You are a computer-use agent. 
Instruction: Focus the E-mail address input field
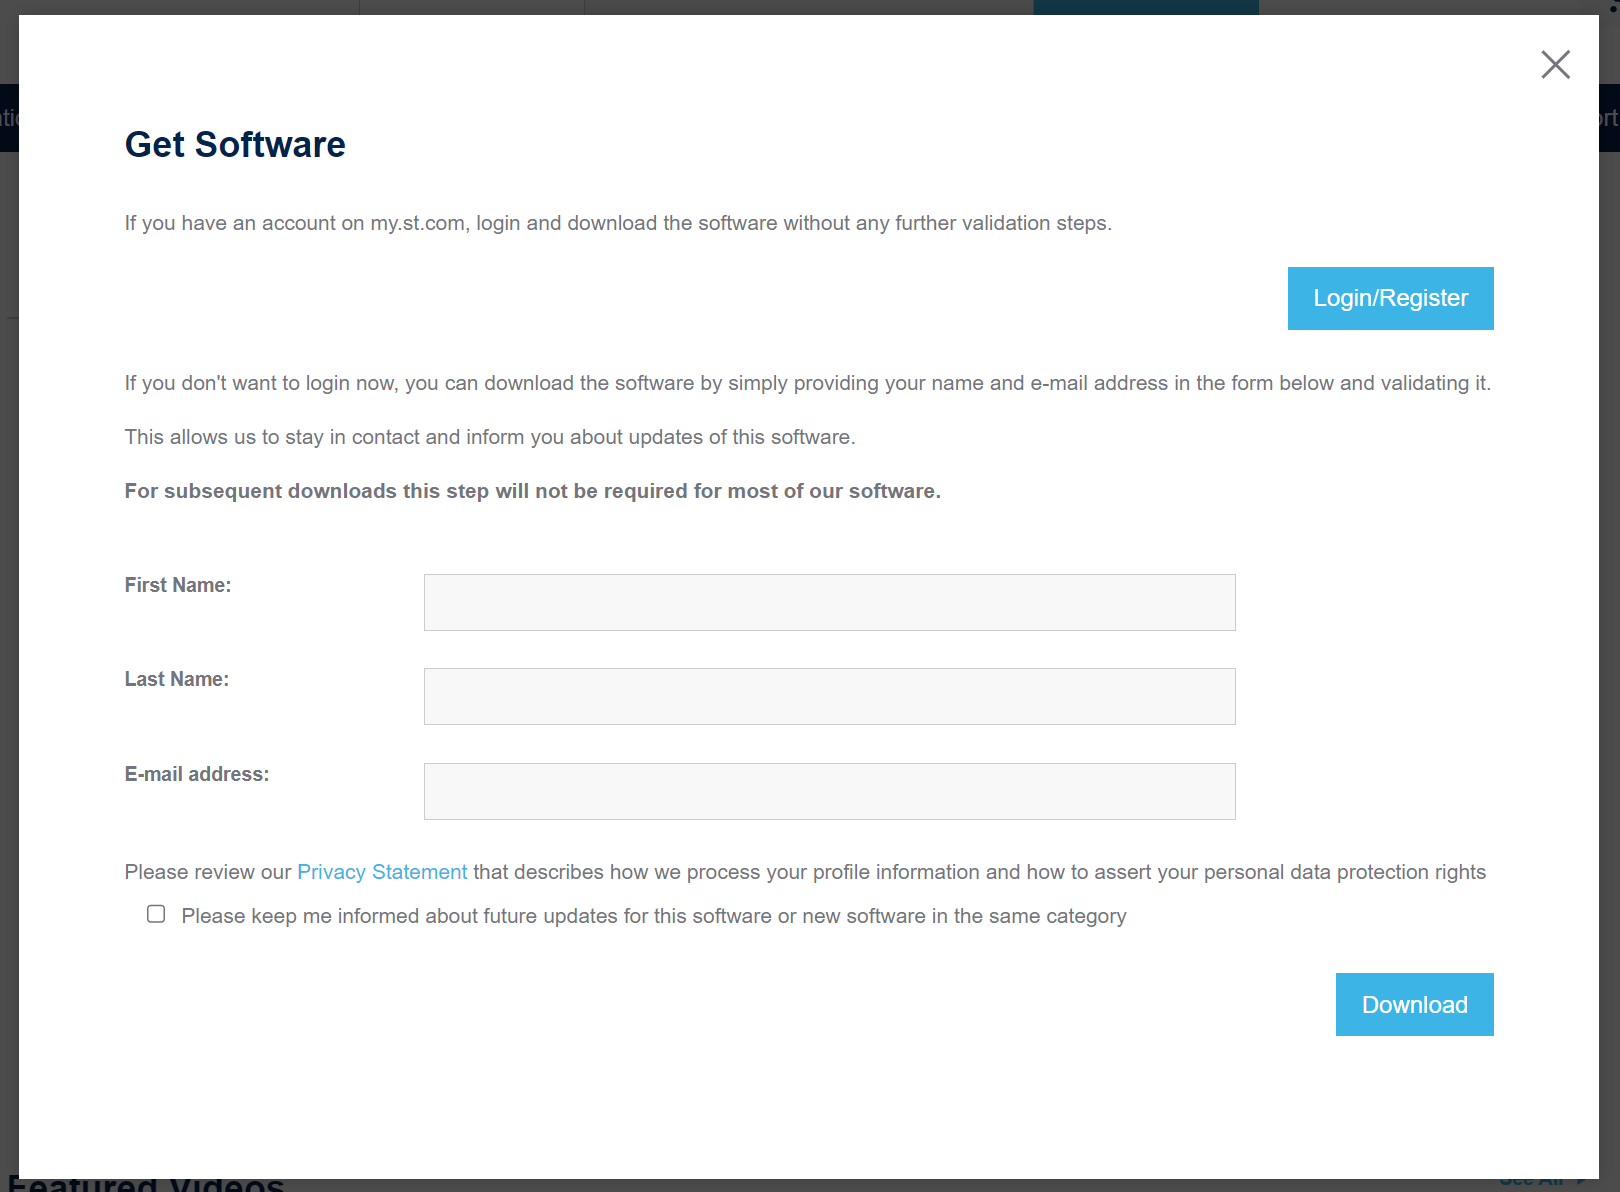click(829, 791)
